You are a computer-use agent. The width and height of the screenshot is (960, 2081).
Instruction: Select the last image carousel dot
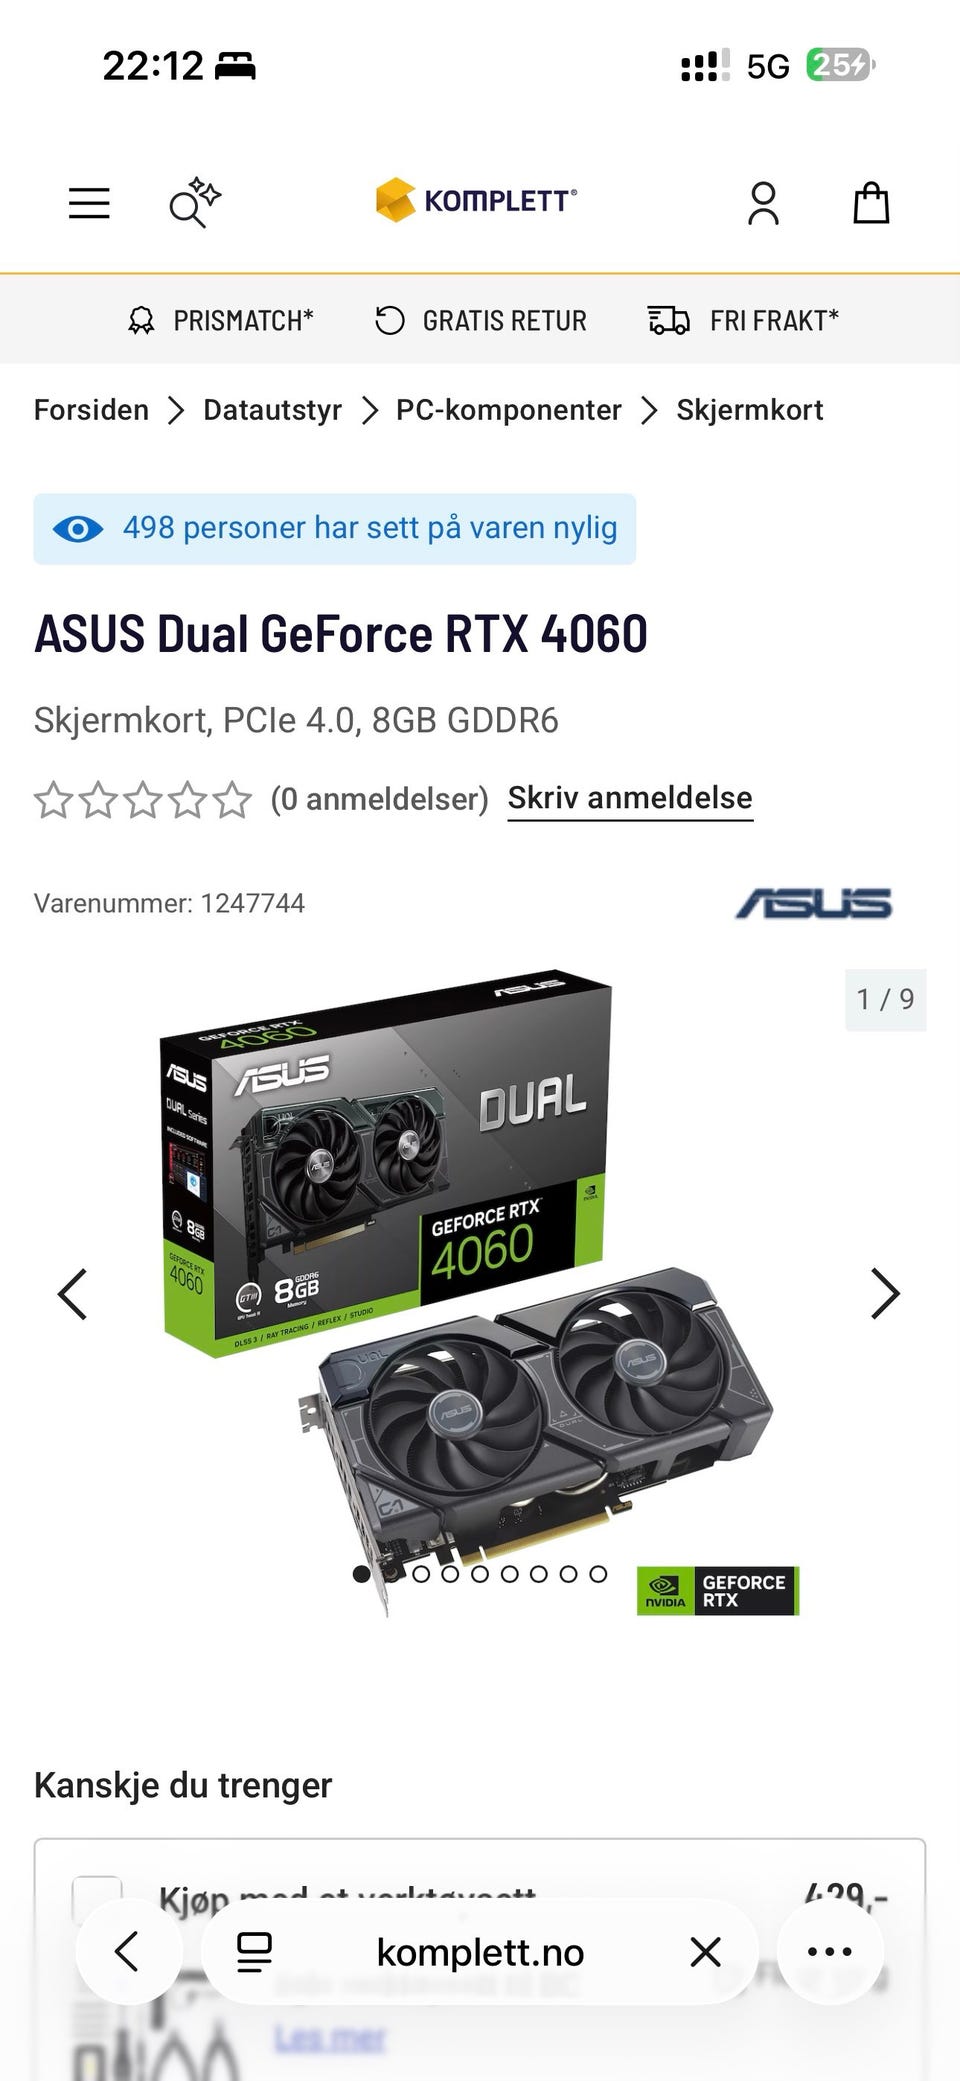click(598, 1574)
